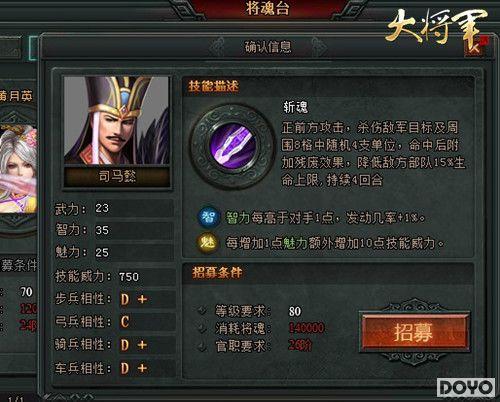Click the 等级要求 diamond bullet
Screen dimensions: 500x402
tap(202, 311)
